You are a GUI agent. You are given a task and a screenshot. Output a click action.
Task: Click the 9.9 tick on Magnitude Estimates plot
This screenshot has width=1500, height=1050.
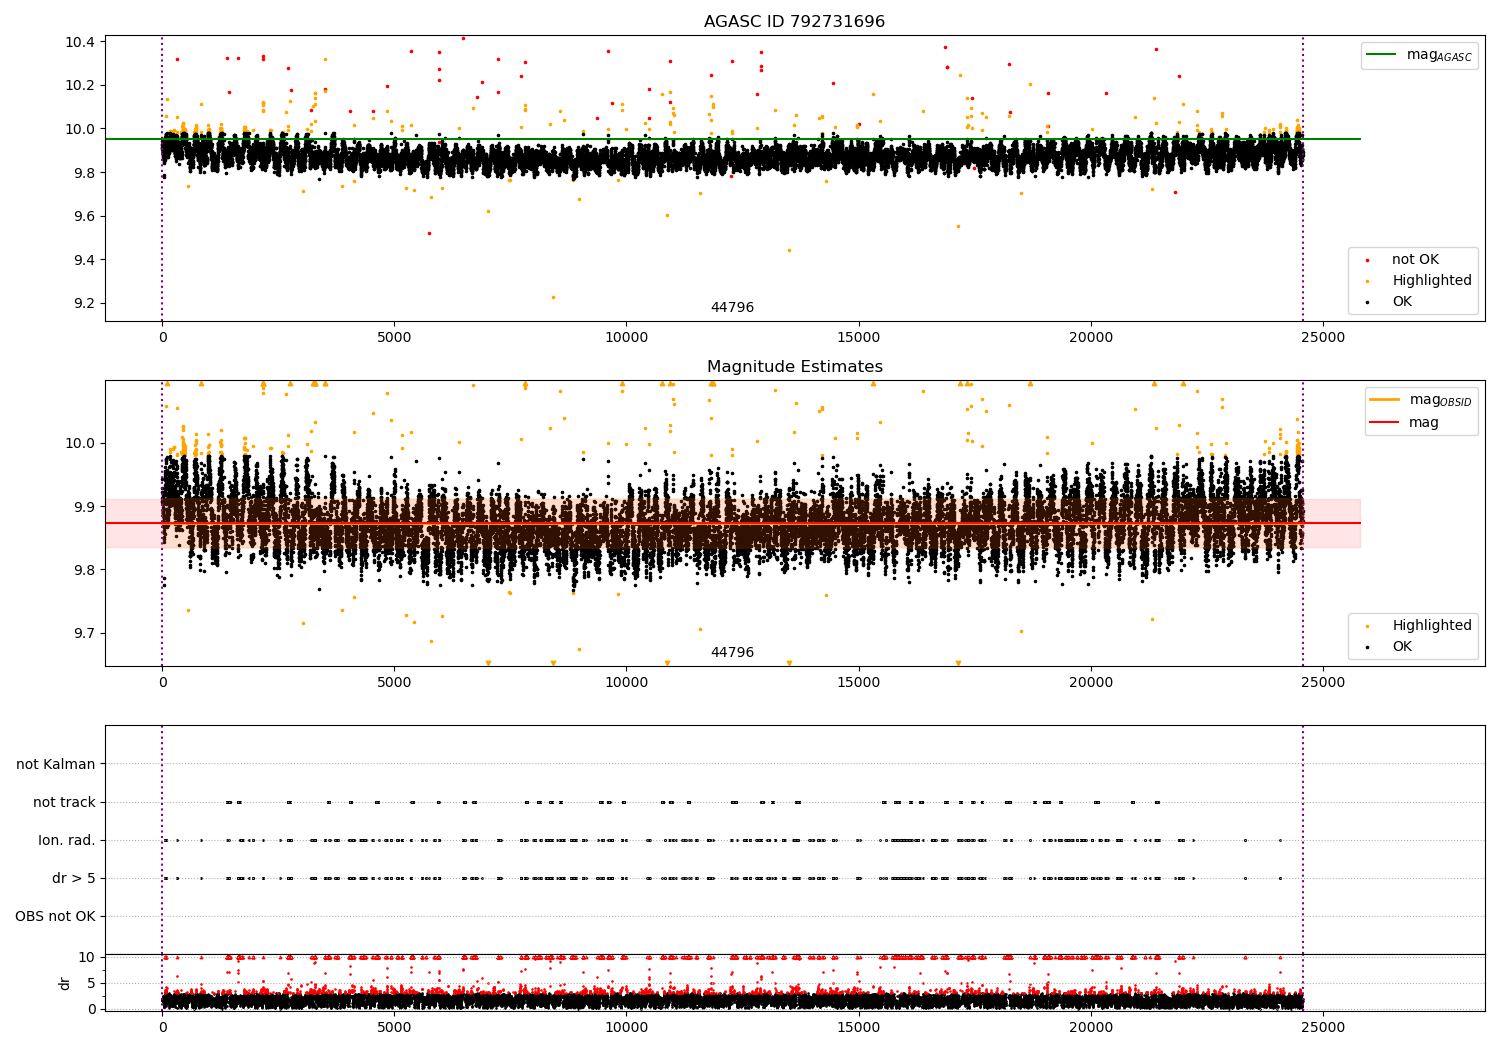[x=84, y=507]
